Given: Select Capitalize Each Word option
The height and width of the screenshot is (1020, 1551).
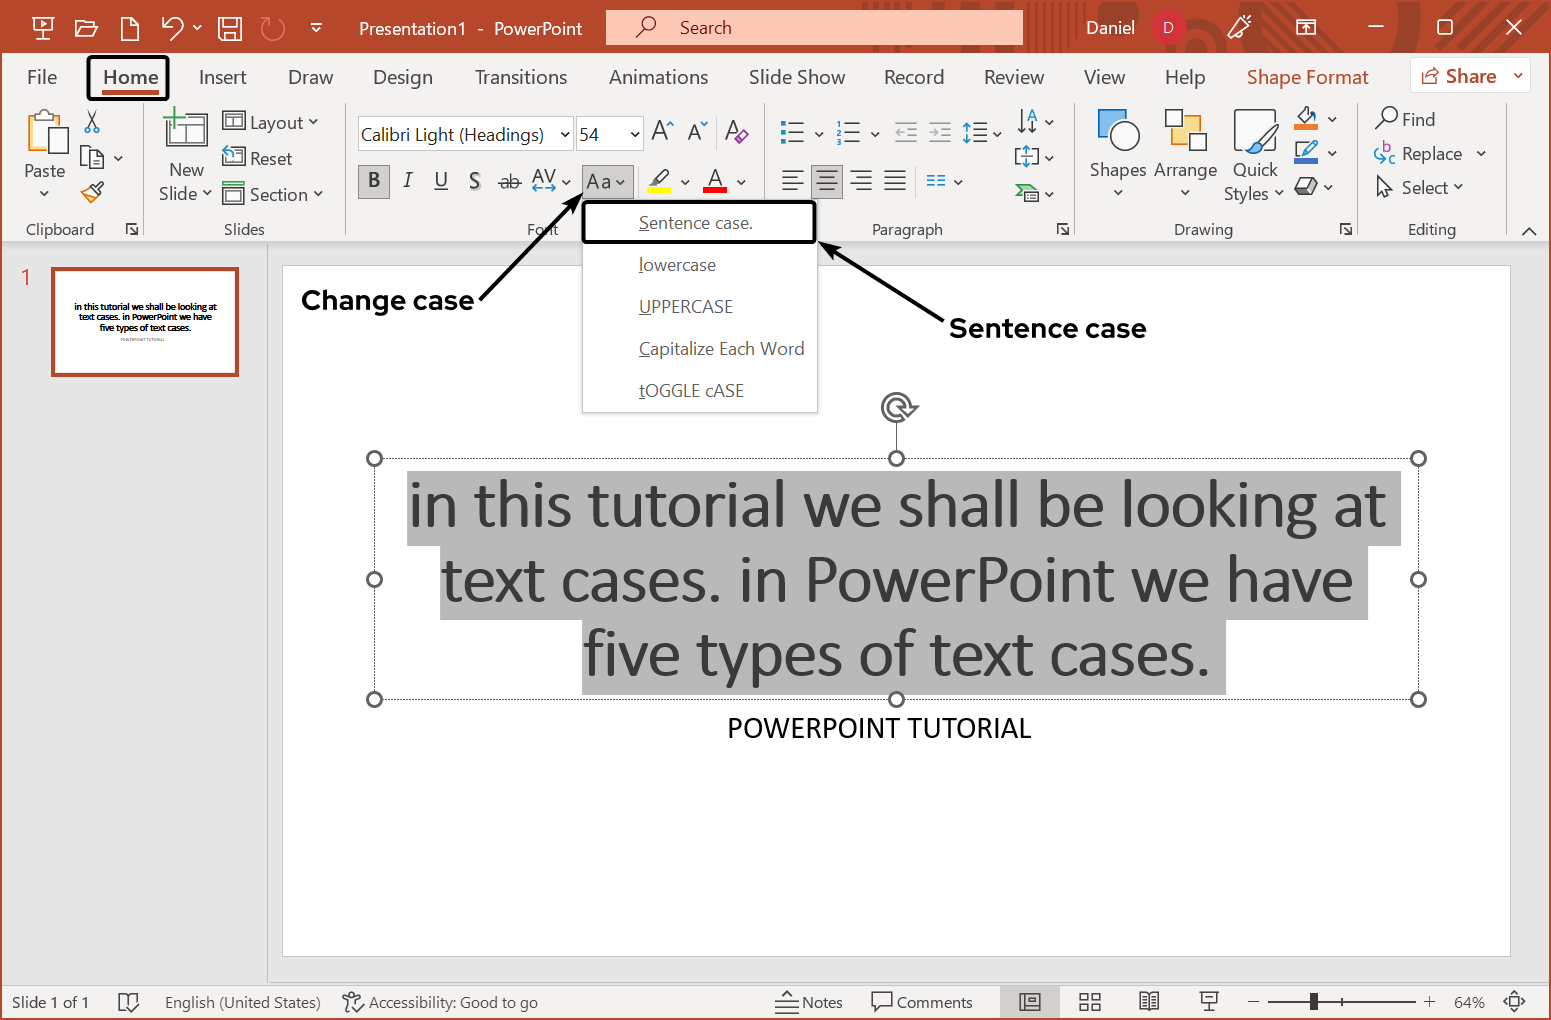Looking at the screenshot, I should (721, 348).
